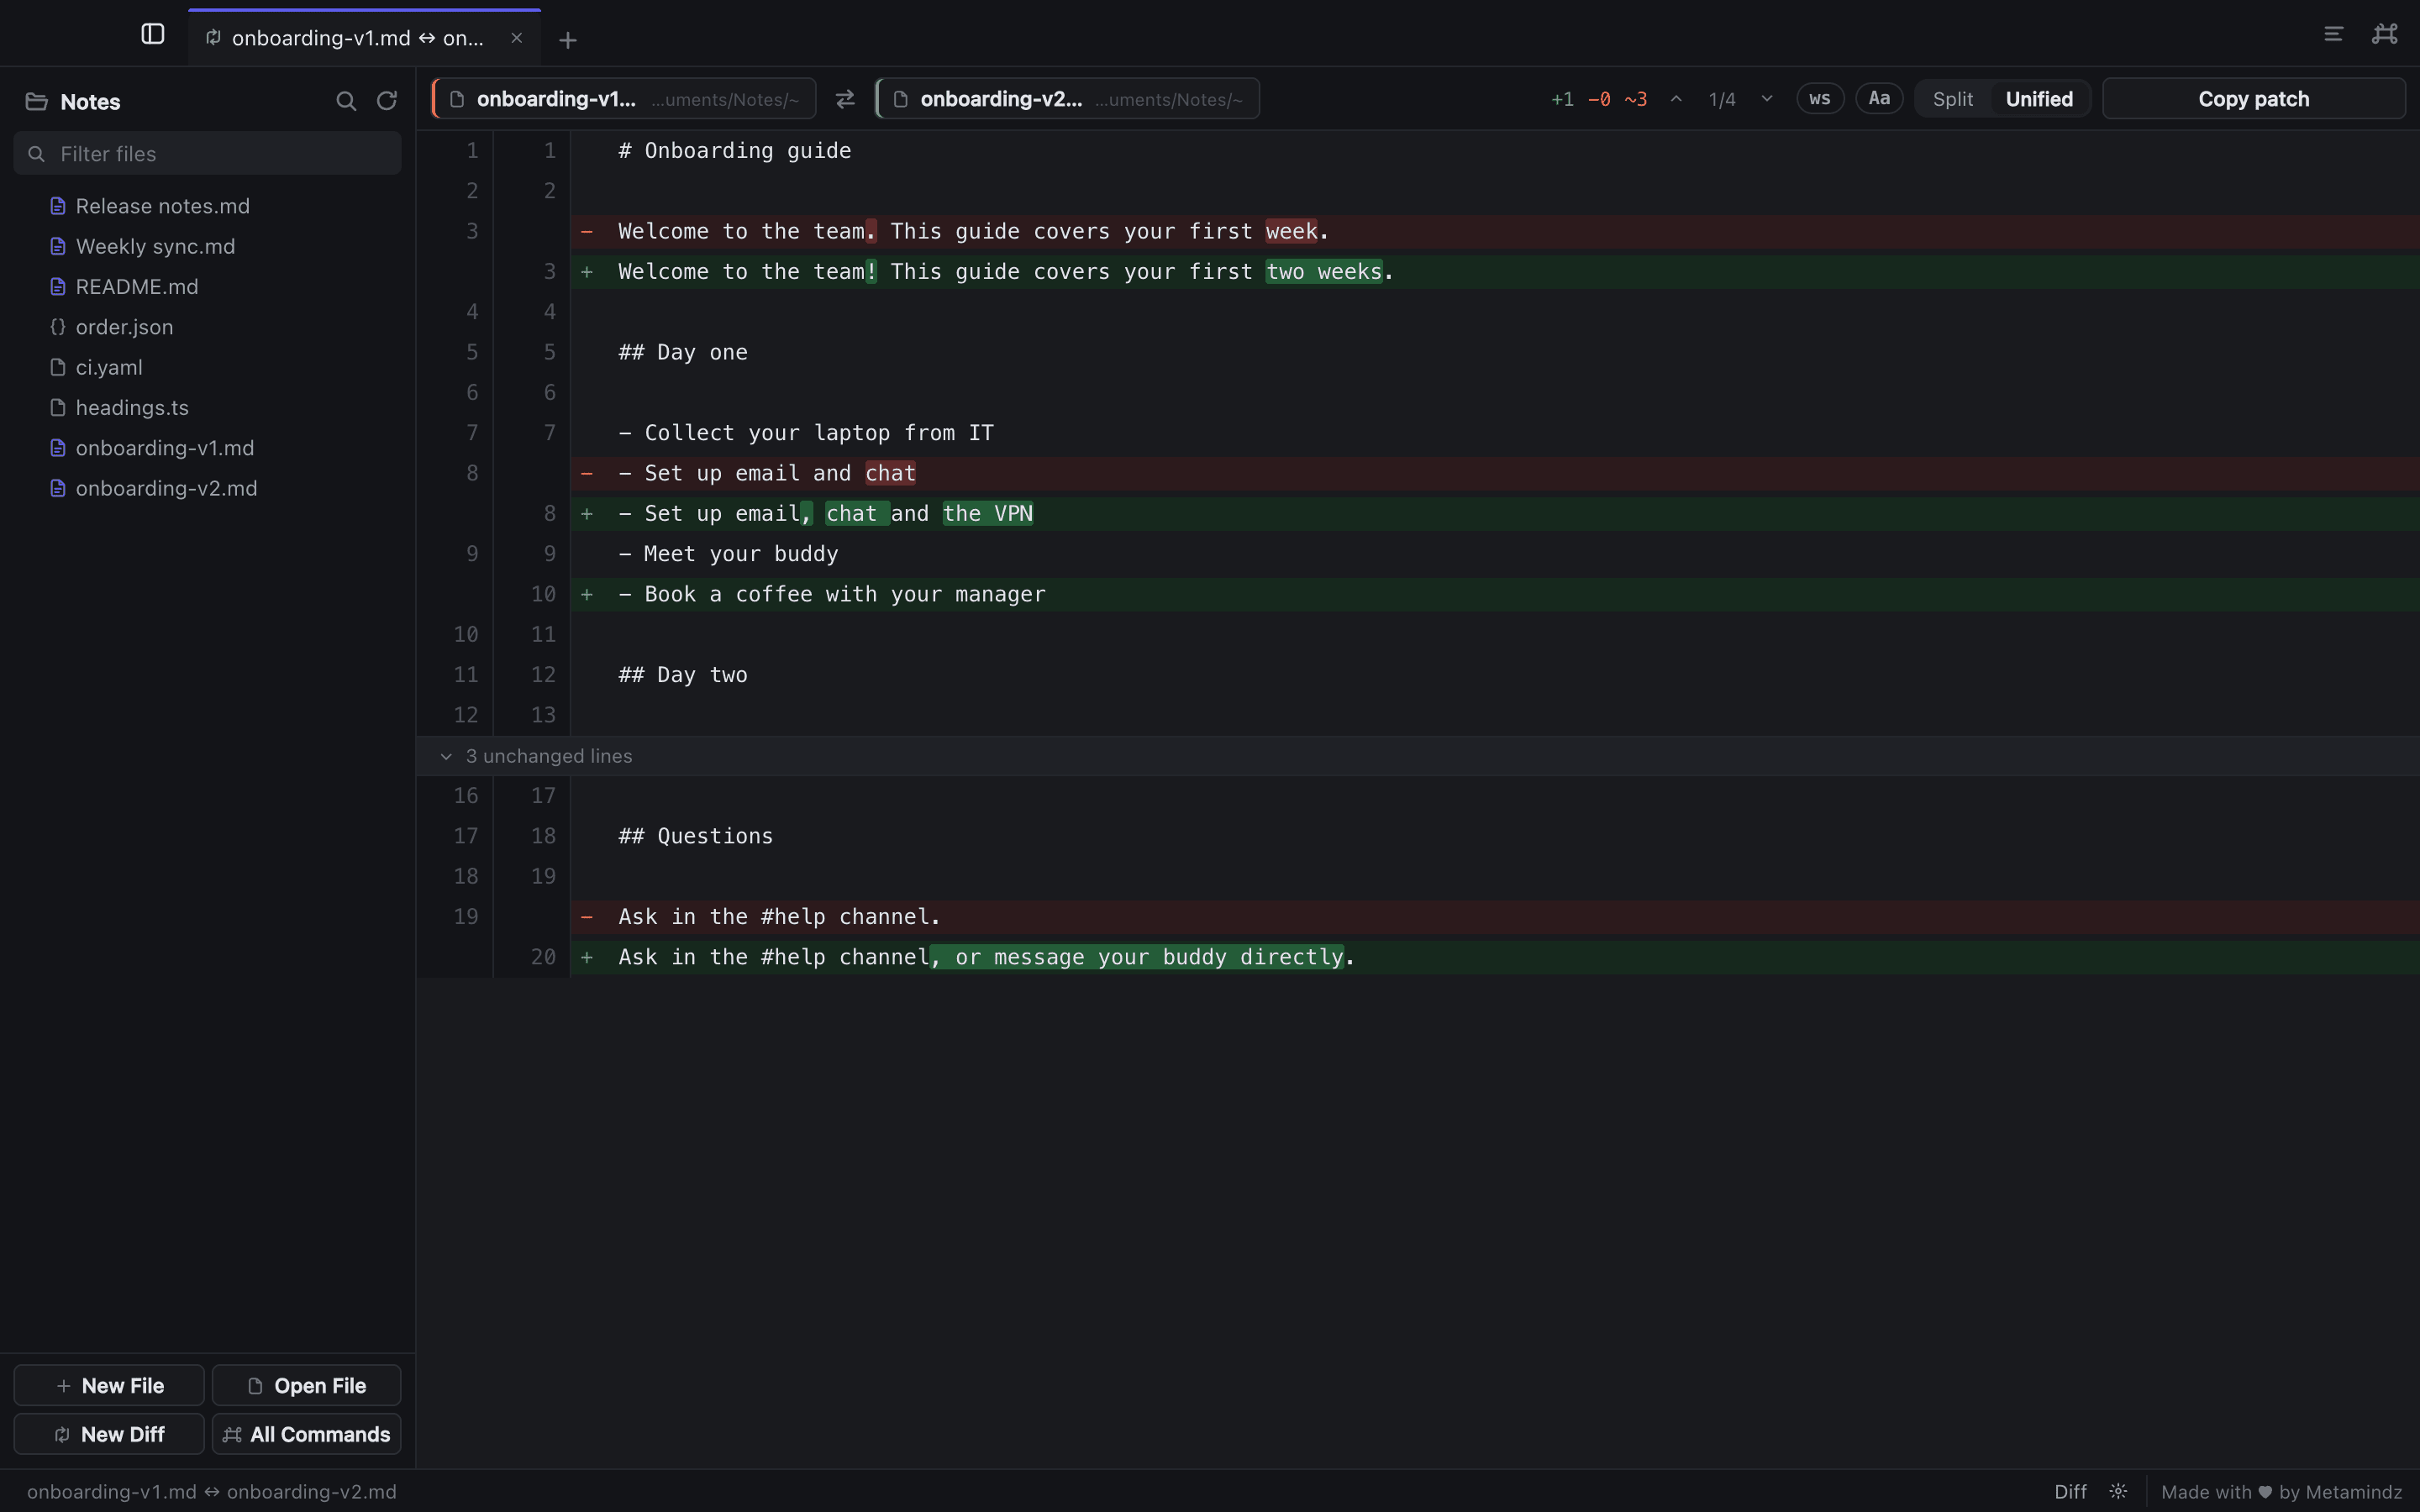This screenshot has width=2420, height=1512.
Task: Click the Diff status bar label
Action: (2070, 1492)
